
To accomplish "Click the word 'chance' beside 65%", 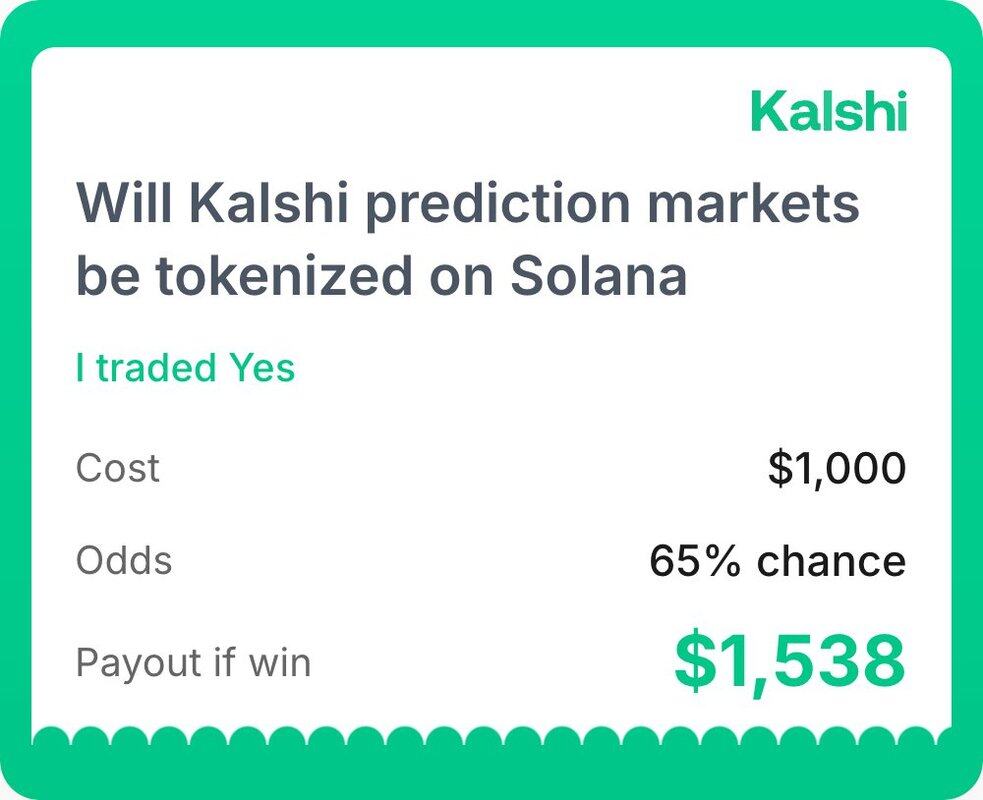I will coord(831,560).
